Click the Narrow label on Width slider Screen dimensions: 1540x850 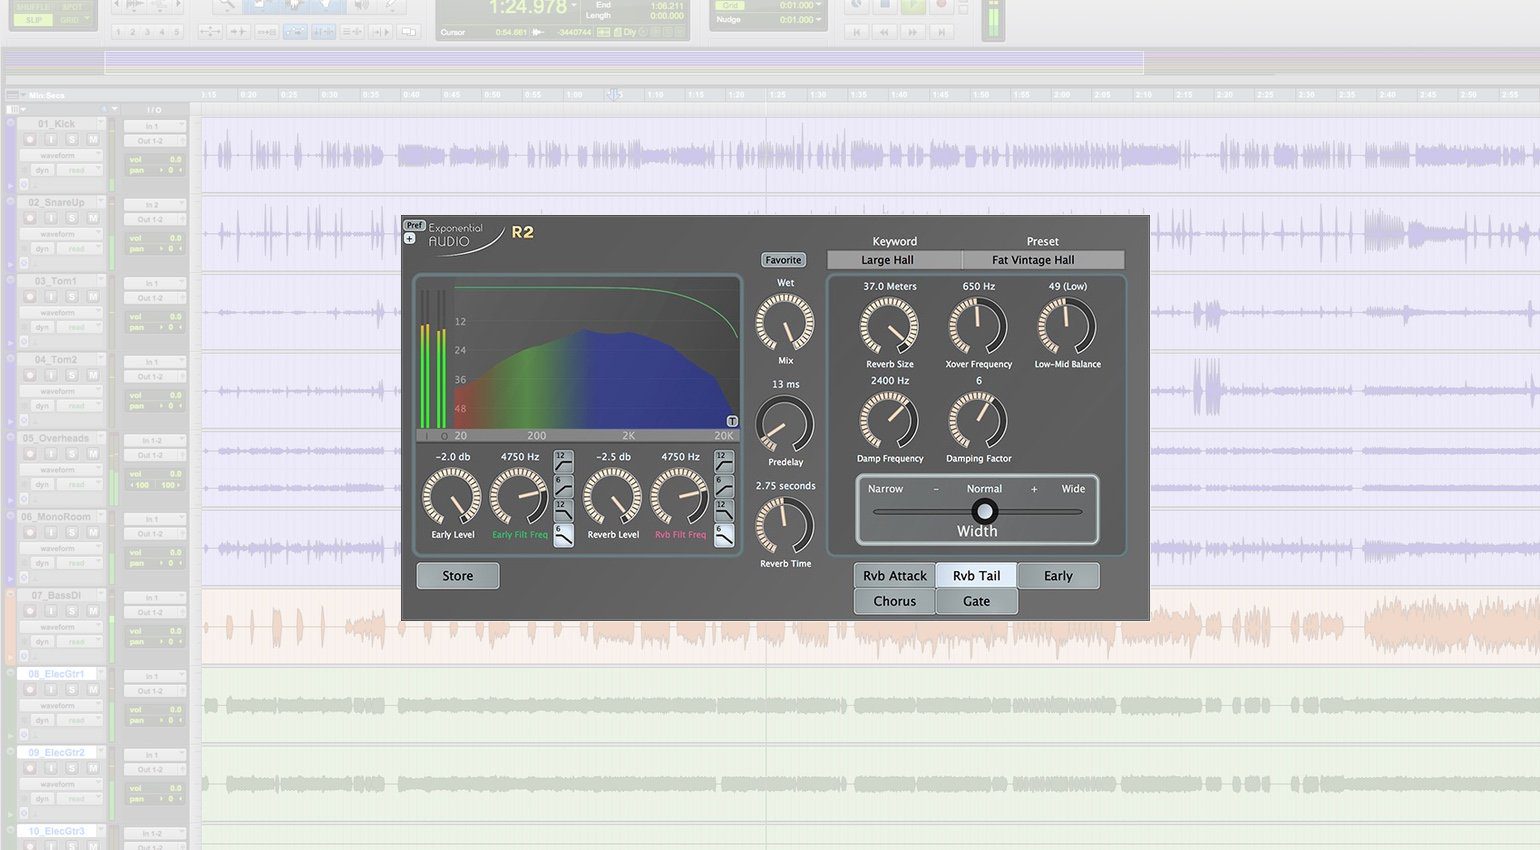click(x=885, y=489)
